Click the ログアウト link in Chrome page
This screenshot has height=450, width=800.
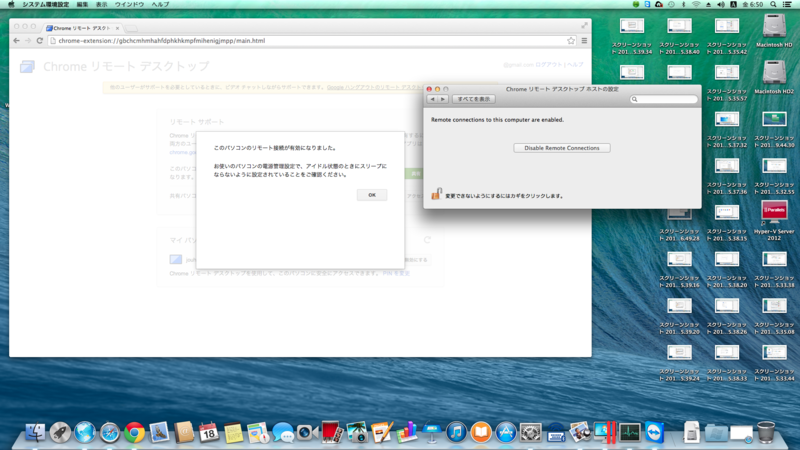548,65
